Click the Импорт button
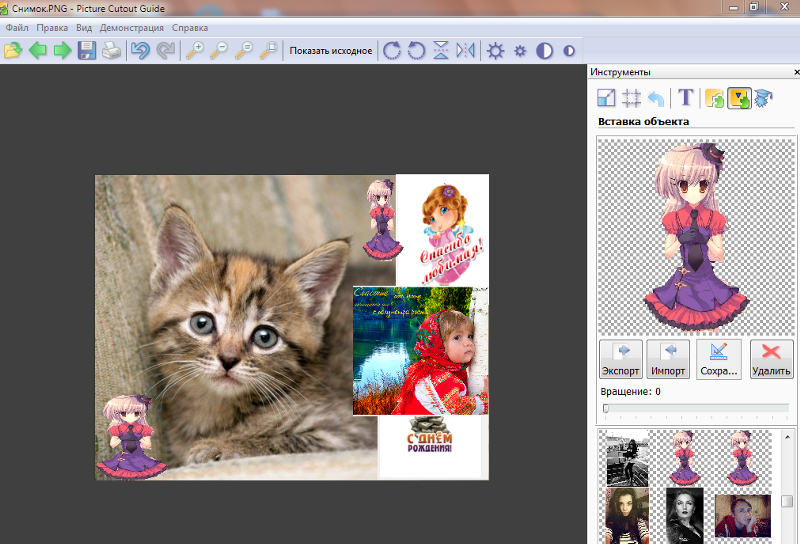Viewport: 800px width, 544px height. 668,359
